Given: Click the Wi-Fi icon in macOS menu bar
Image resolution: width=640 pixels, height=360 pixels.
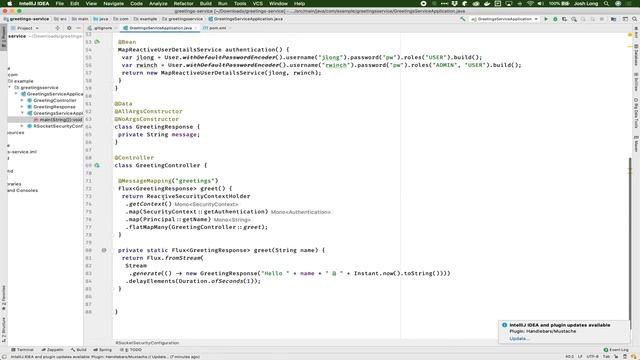Looking at the screenshot, I should [x=530, y=3].
